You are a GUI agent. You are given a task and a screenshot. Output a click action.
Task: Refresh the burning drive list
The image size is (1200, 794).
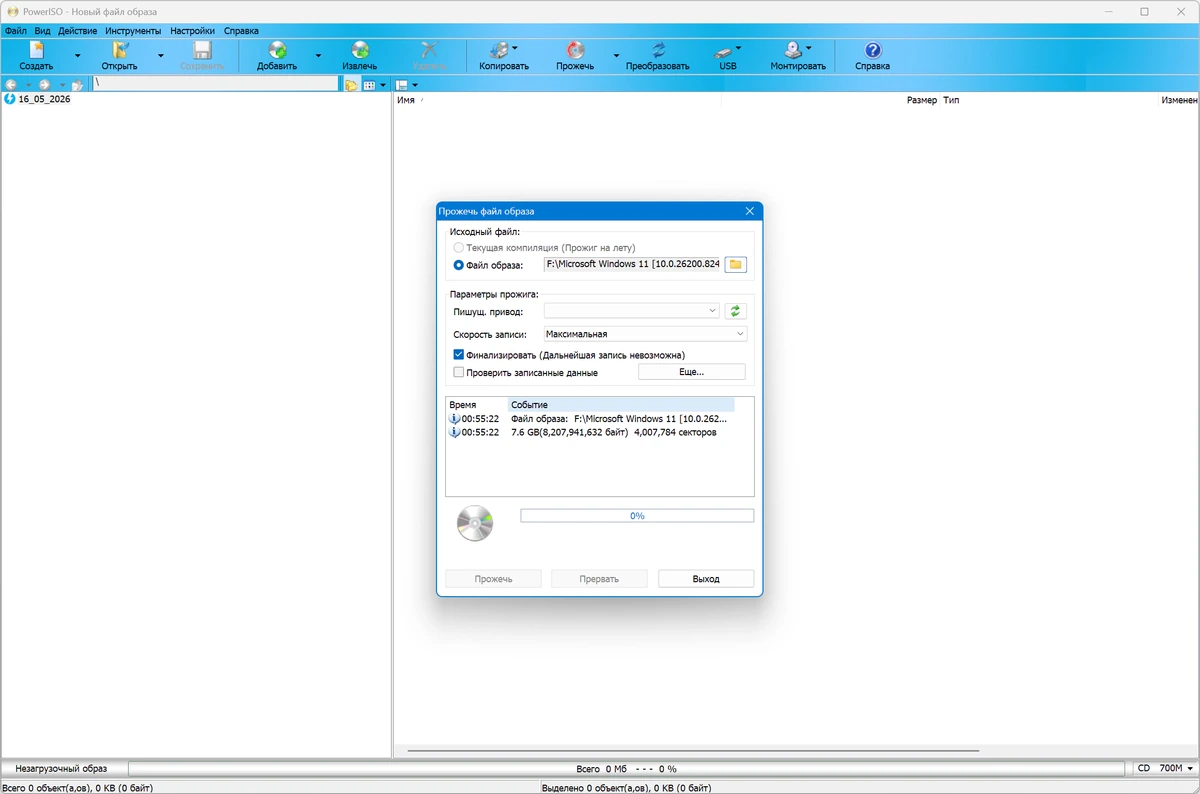tap(736, 311)
